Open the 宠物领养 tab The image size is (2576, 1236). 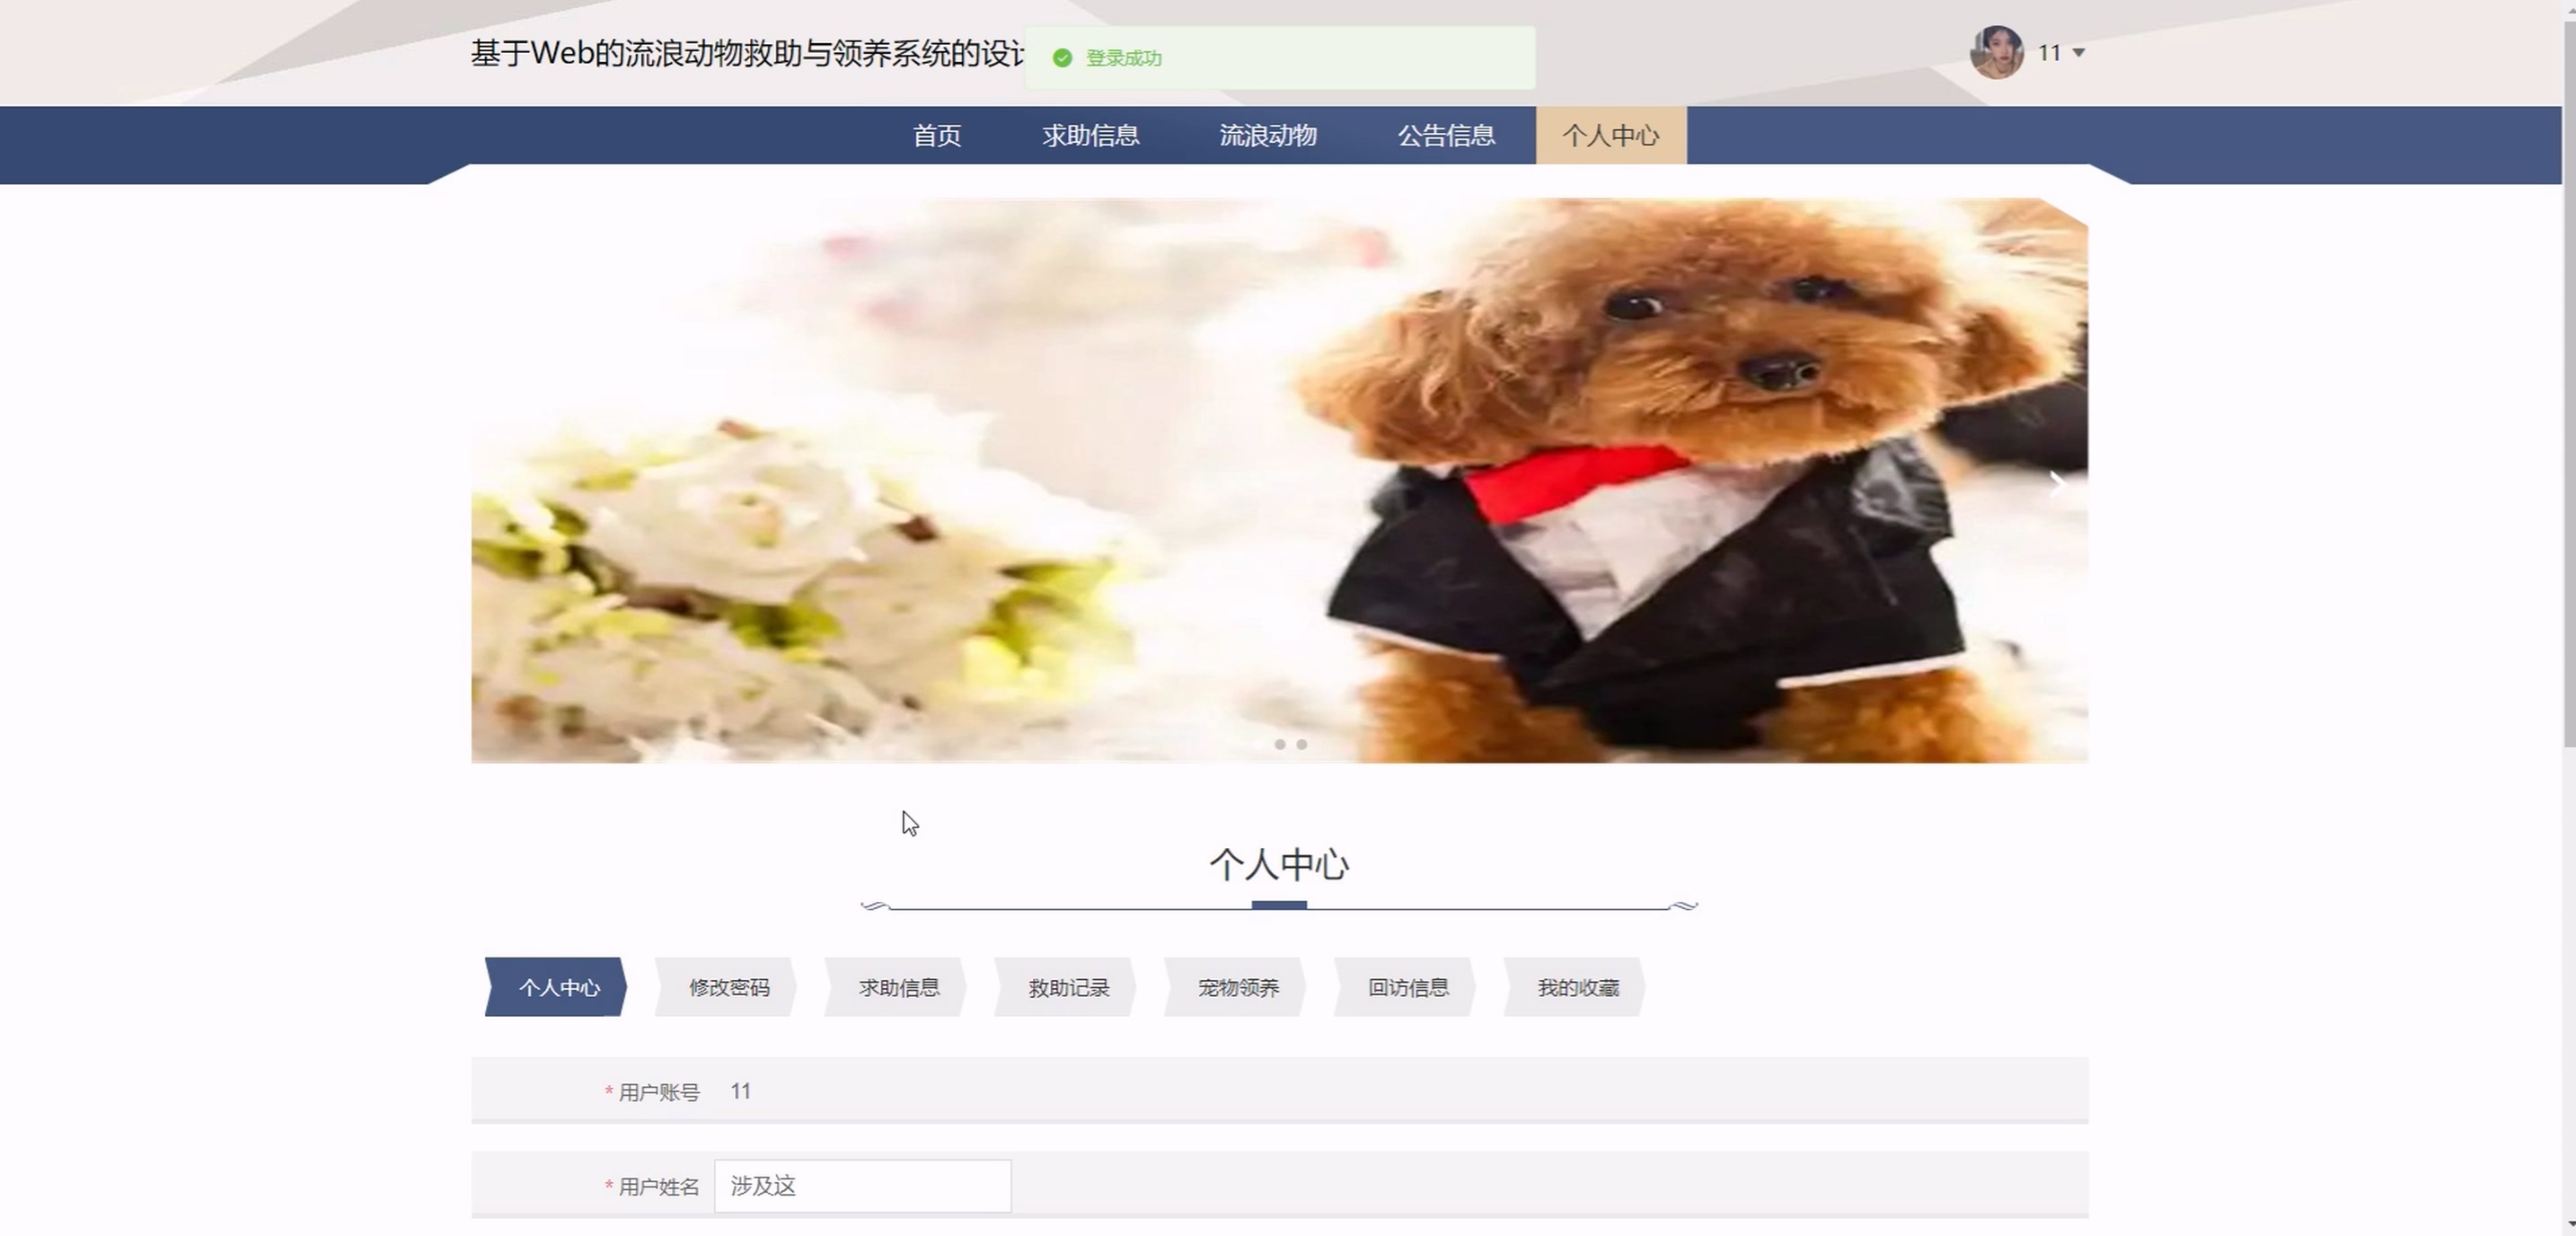click(x=1238, y=988)
